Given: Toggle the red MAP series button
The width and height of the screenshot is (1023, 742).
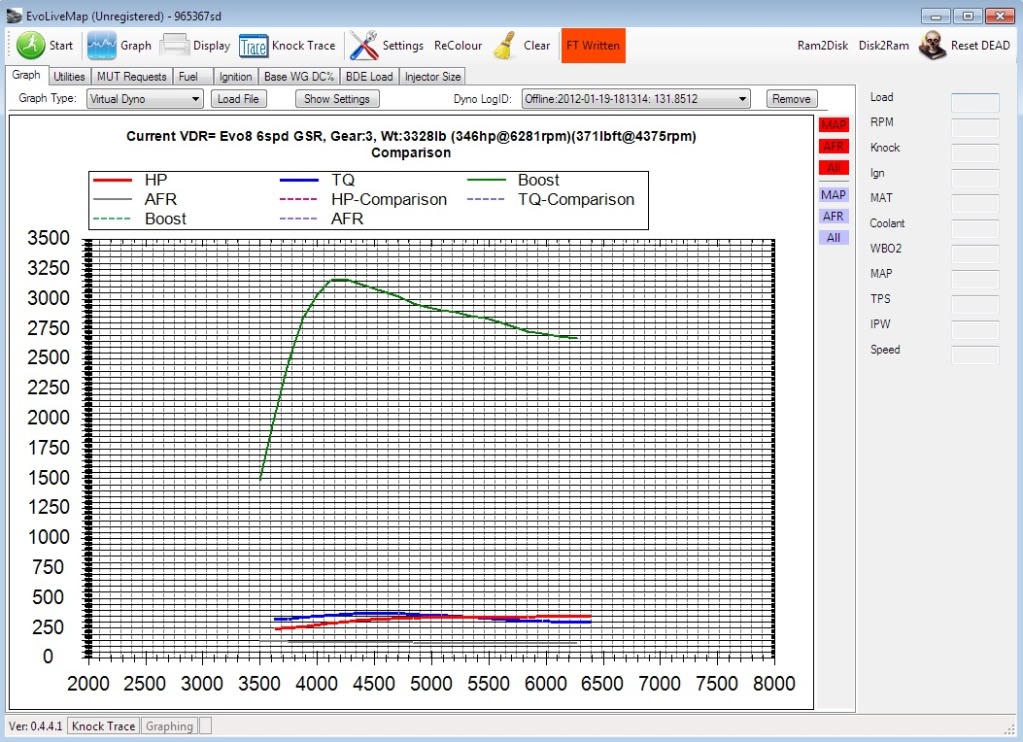Looking at the screenshot, I should (833, 125).
